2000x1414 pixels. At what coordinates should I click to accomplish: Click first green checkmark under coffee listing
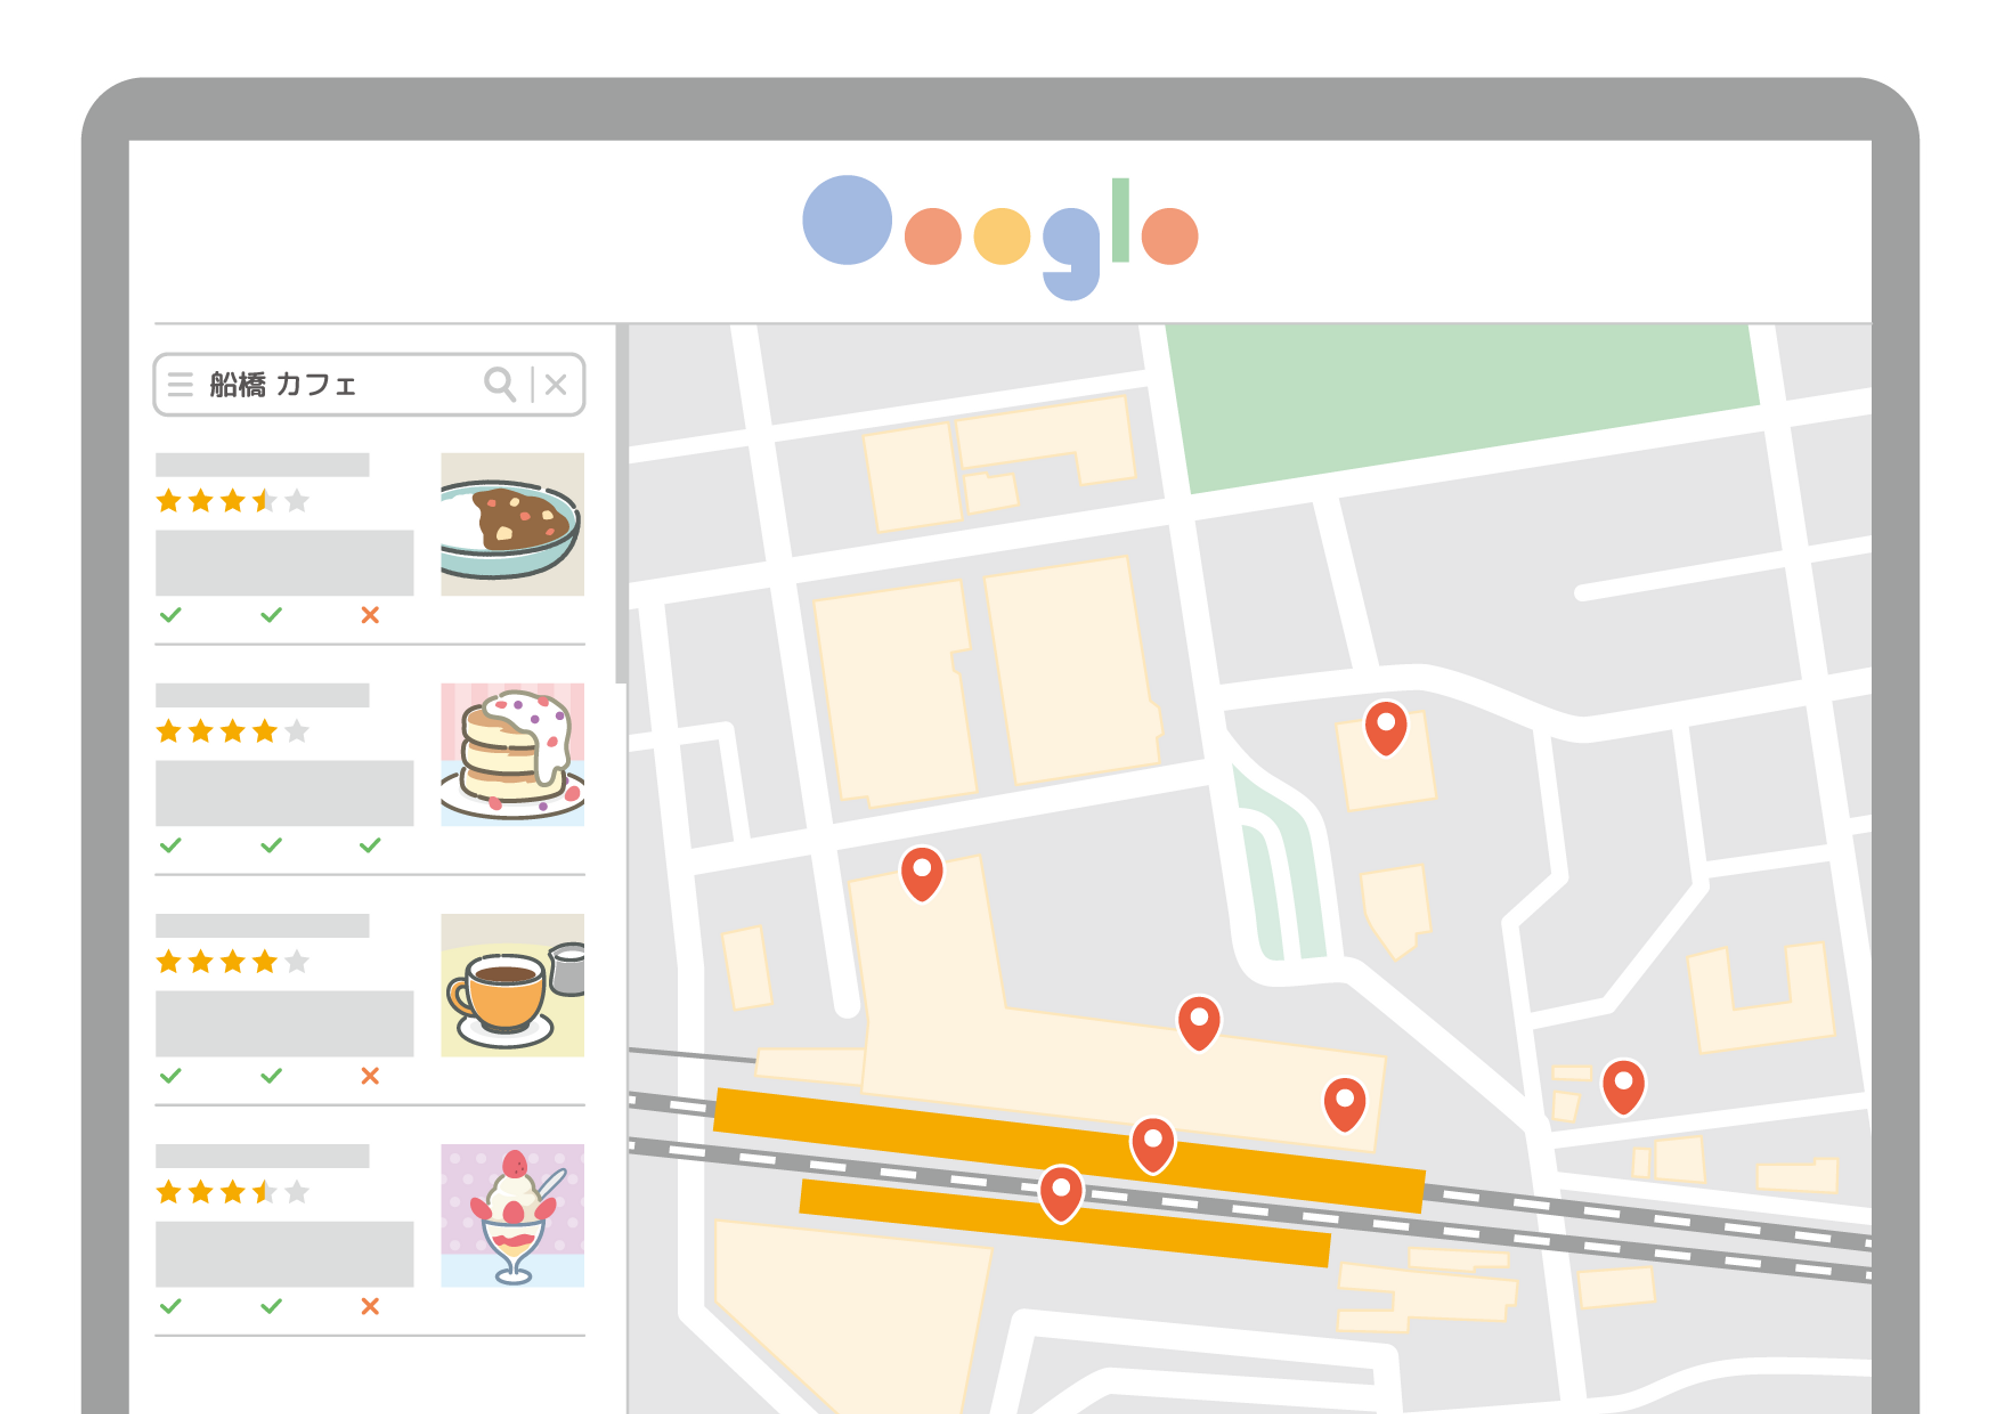pos(171,1075)
